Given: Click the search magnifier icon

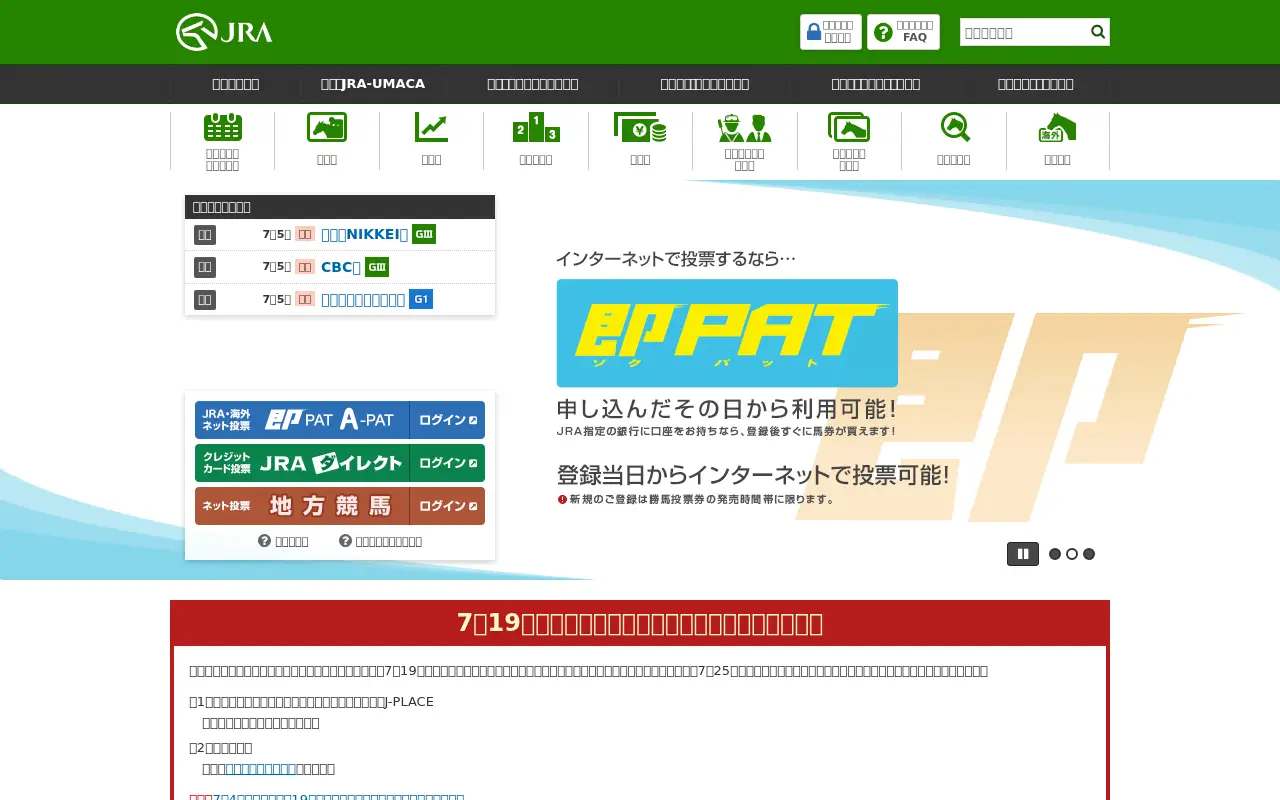Looking at the screenshot, I should point(1098,32).
